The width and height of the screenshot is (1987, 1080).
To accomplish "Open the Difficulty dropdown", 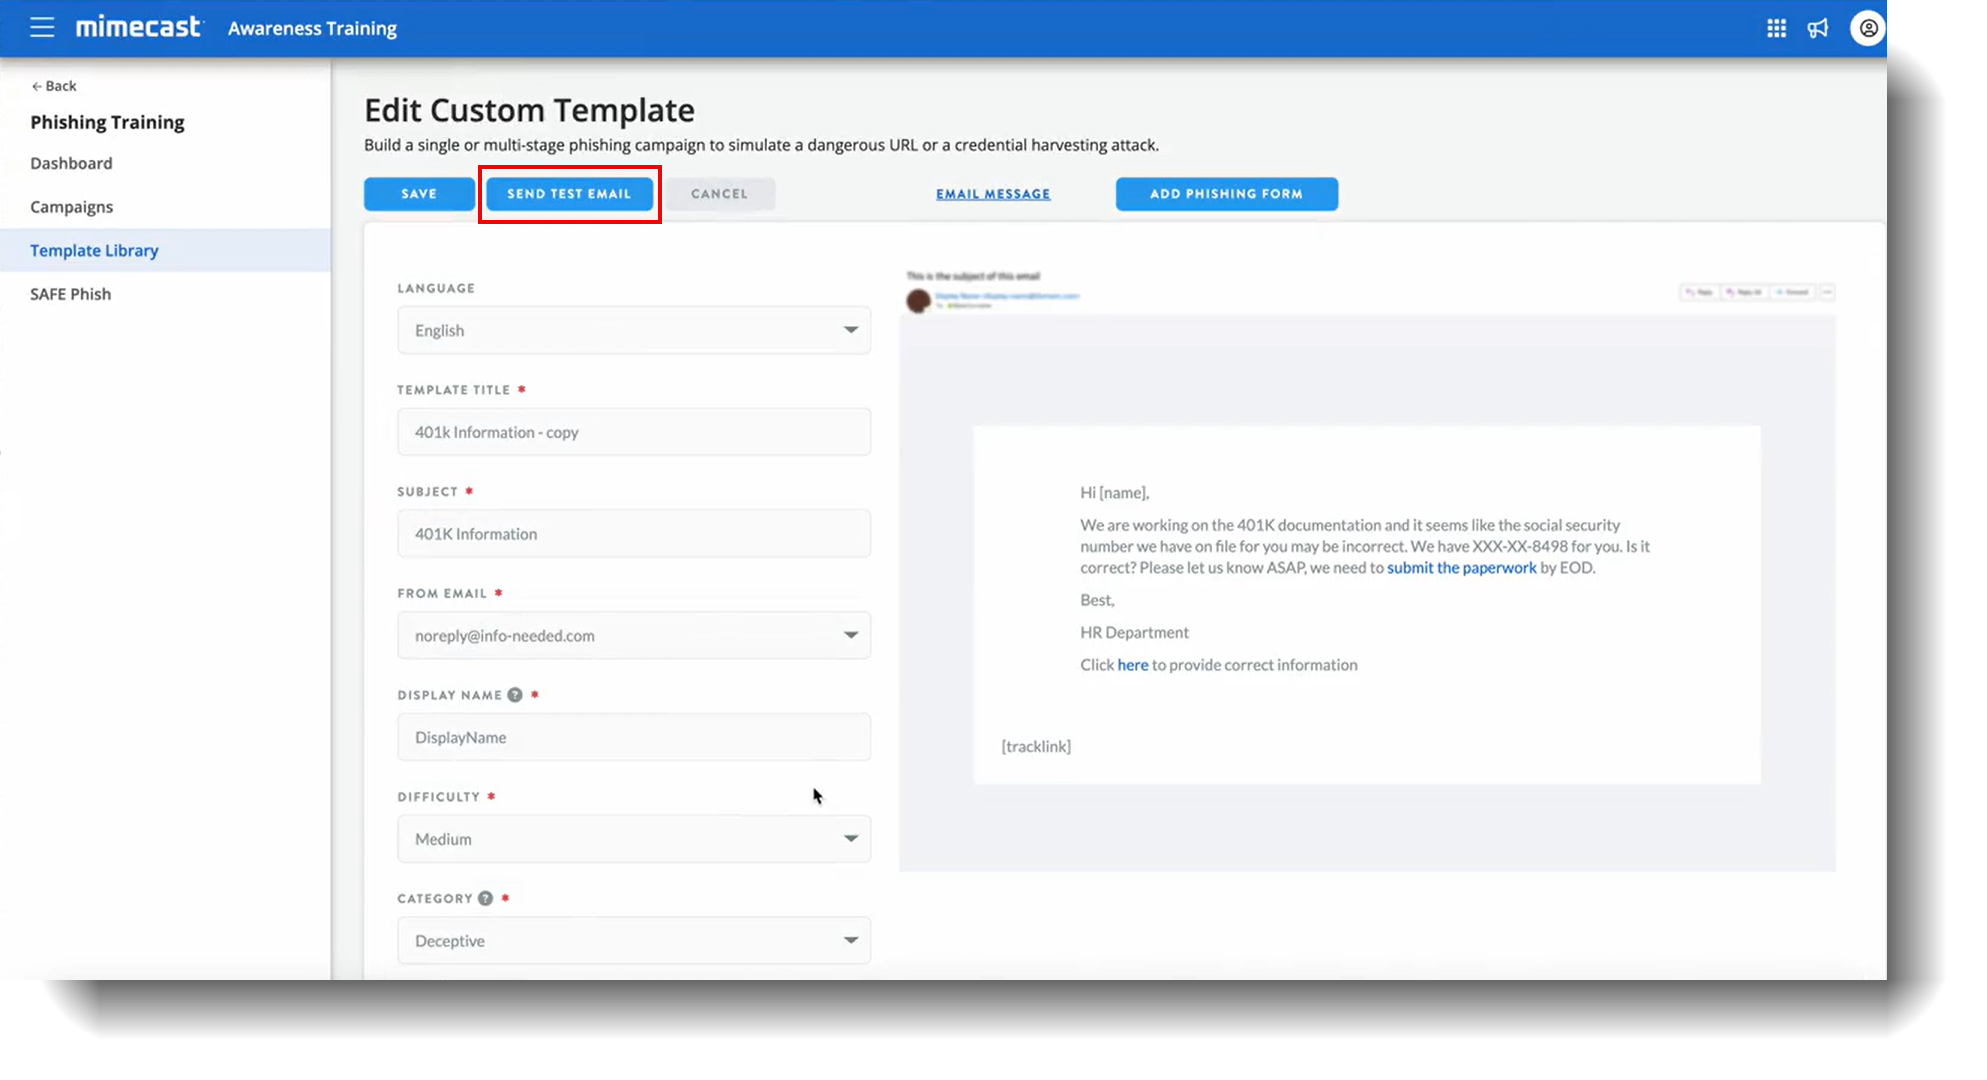I will (633, 839).
